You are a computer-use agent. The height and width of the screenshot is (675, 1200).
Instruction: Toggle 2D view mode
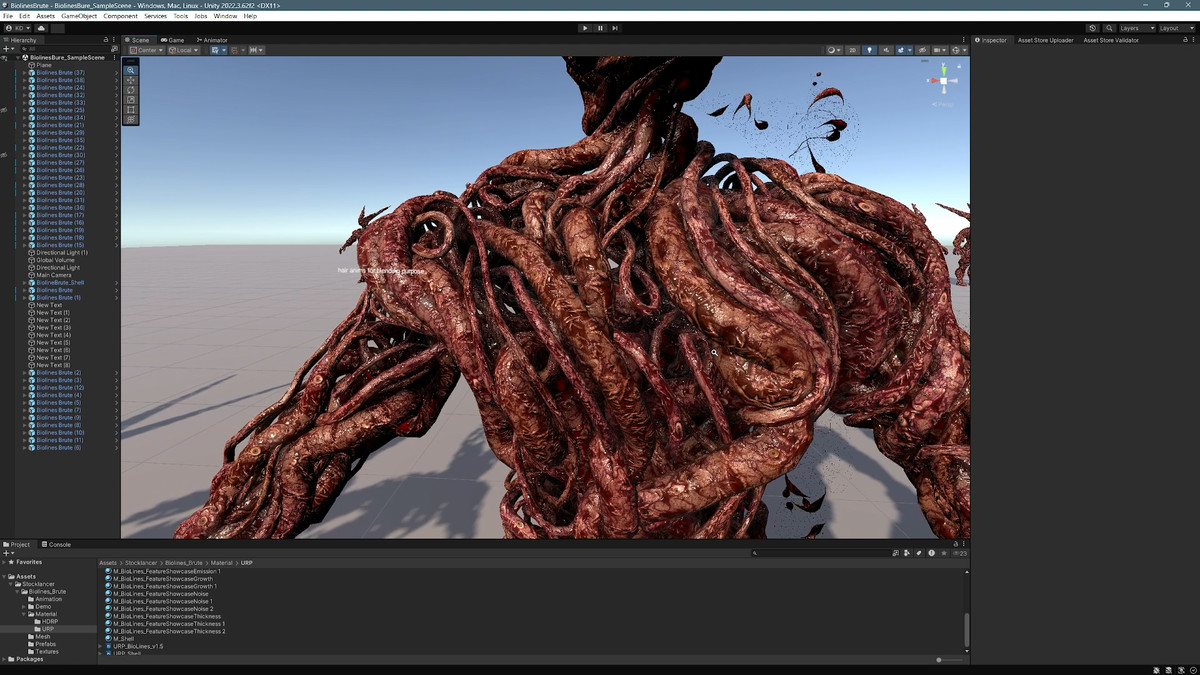853,50
